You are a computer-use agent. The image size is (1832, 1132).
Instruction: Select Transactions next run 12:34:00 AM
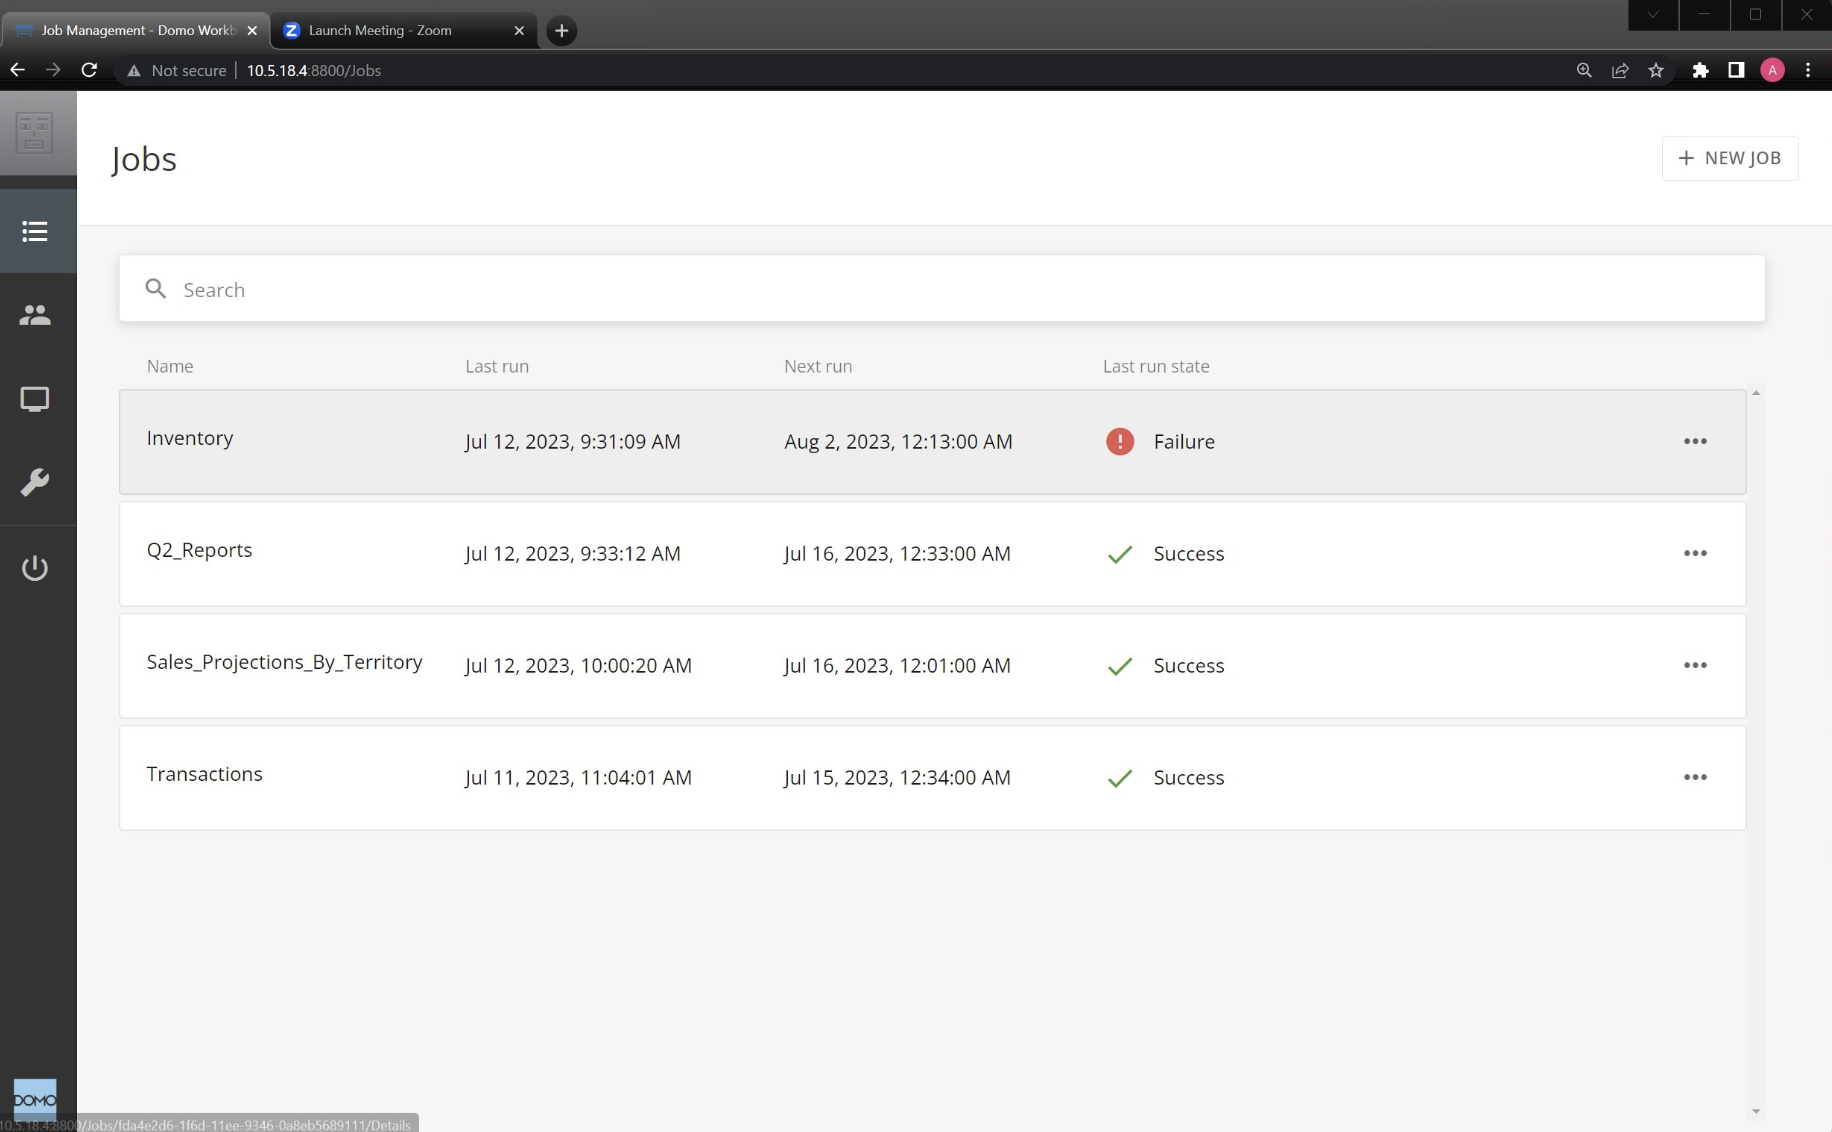point(897,778)
